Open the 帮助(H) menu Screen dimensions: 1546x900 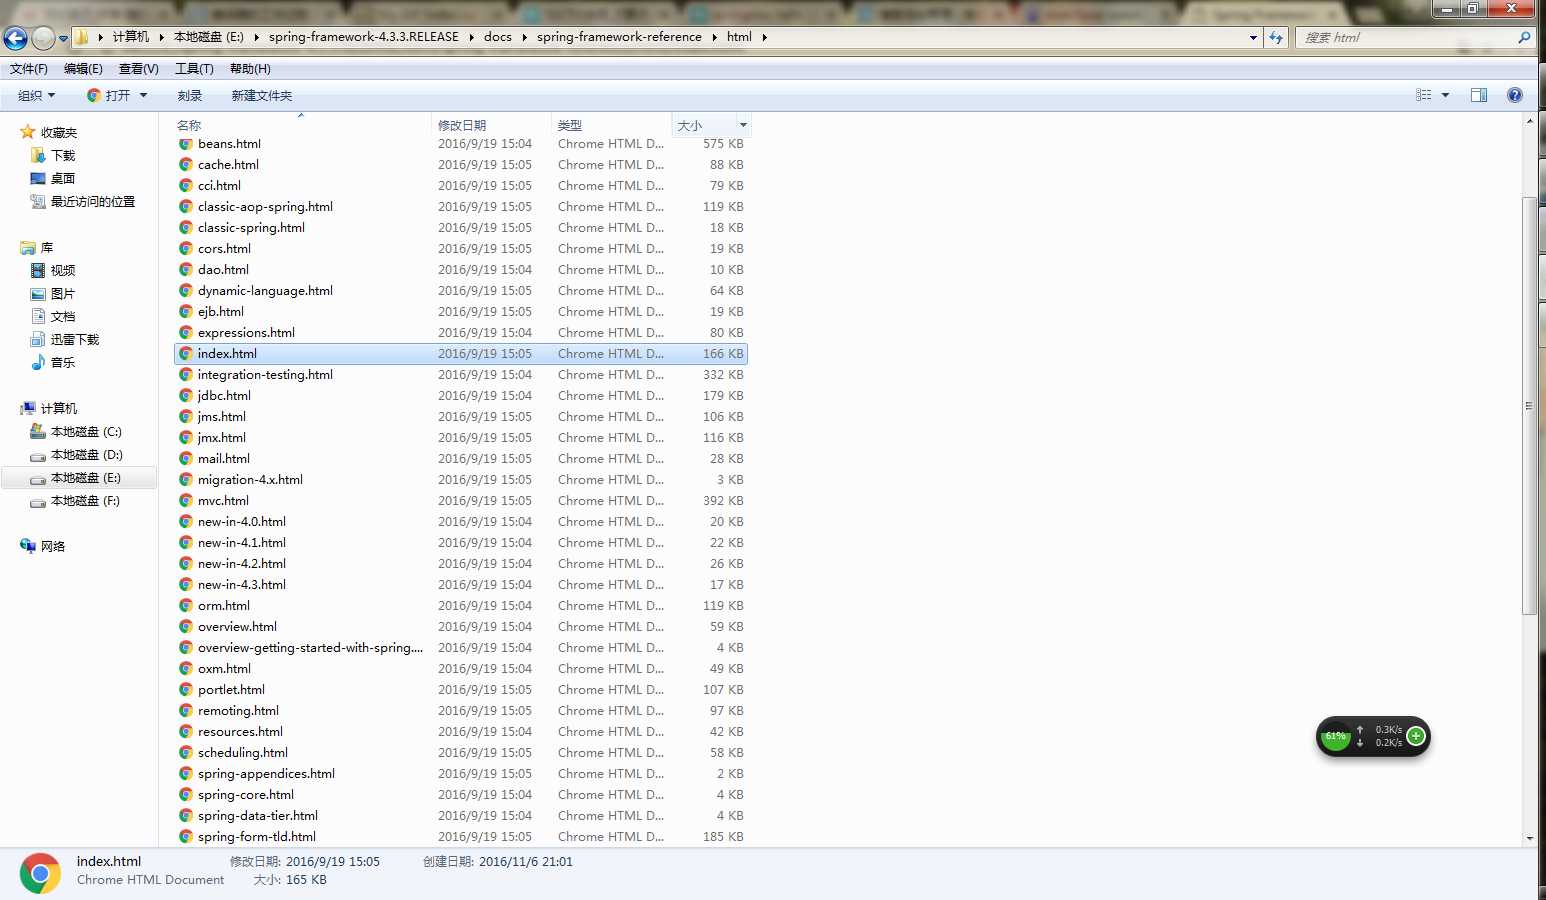pos(250,68)
